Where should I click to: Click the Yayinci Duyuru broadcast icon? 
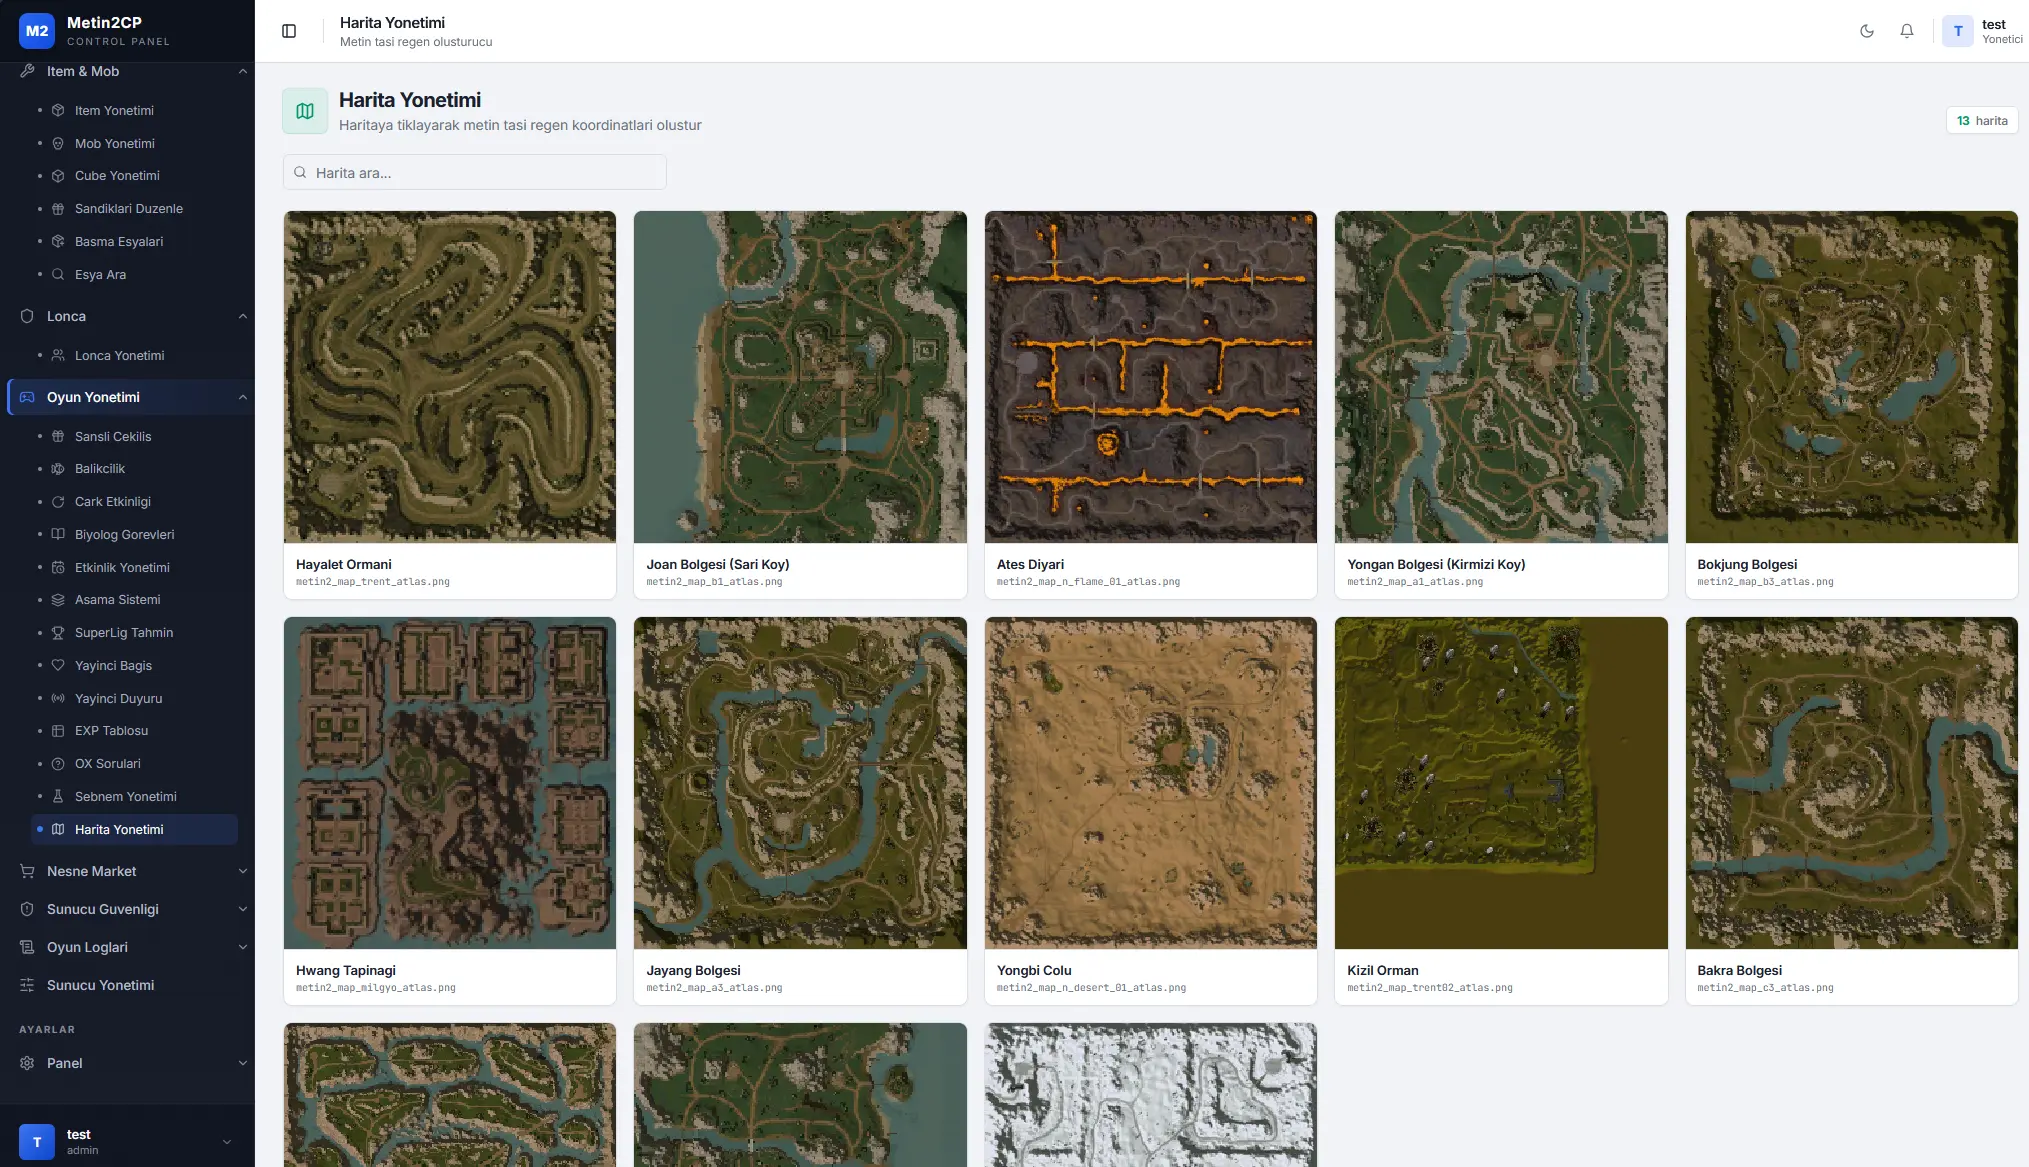[58, 698]
